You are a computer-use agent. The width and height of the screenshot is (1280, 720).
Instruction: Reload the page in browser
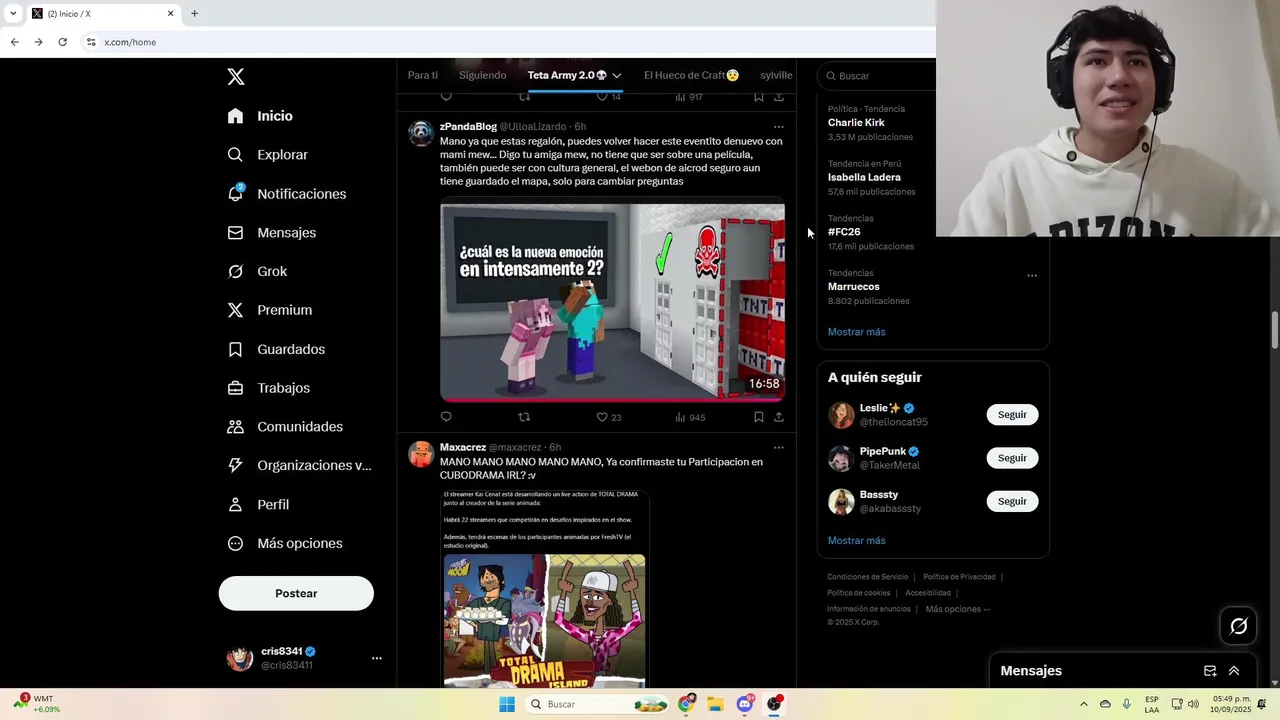pyautogui.click(x=62, y=42)
